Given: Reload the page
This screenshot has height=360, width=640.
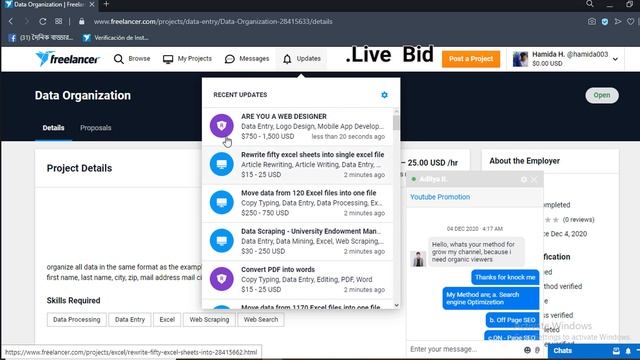Looking at the screenshot, I should pyautogui.click(x=42, y=21).
